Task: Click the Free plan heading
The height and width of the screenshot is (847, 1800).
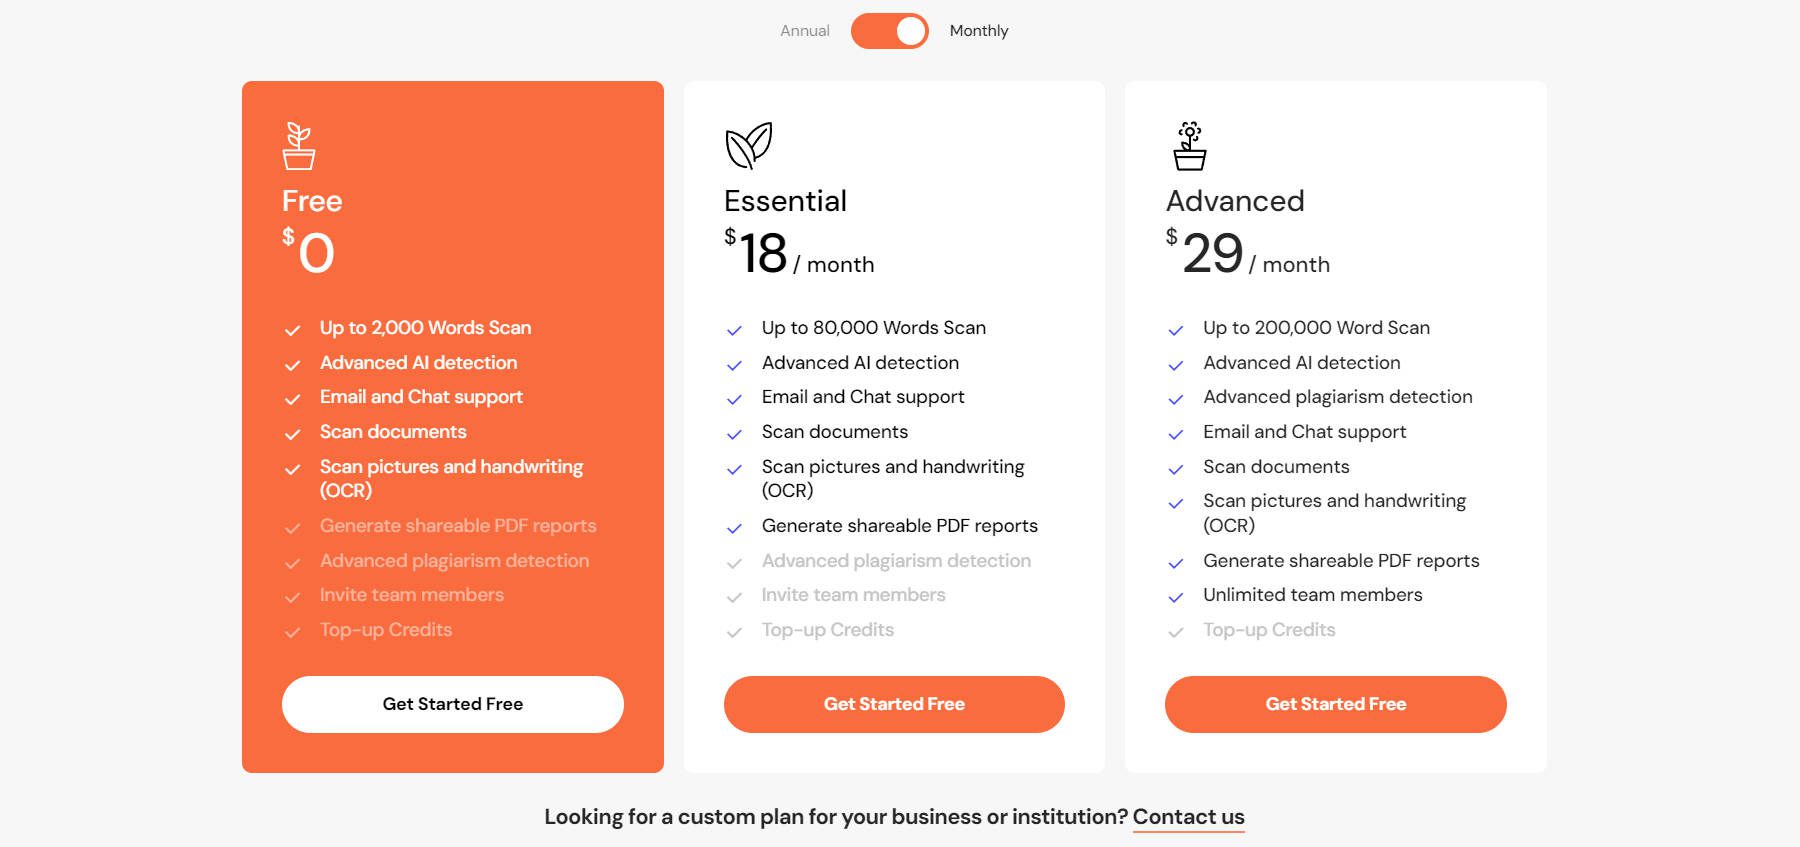Action: click(312, 201)
